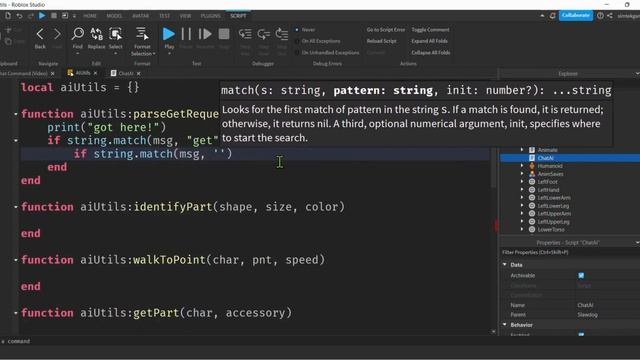Open the Find tool
This screenshot has height=360, width=640.
pyautogui.click(x=78, y=34)
